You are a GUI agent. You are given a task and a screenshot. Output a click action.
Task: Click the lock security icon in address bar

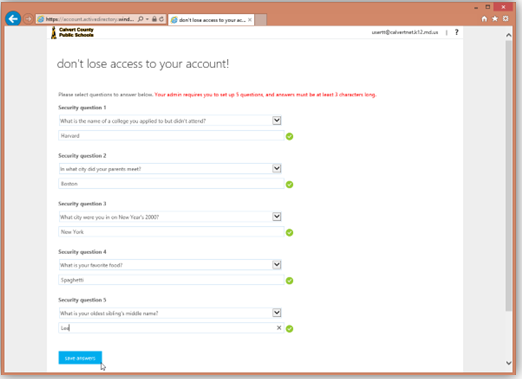tap(154, 19)
